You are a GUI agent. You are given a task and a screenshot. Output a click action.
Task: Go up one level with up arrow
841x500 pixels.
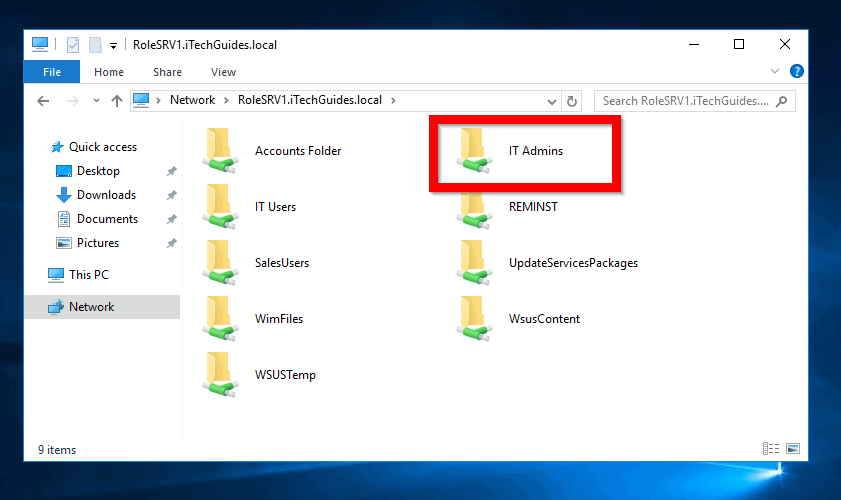coord(117,100)
